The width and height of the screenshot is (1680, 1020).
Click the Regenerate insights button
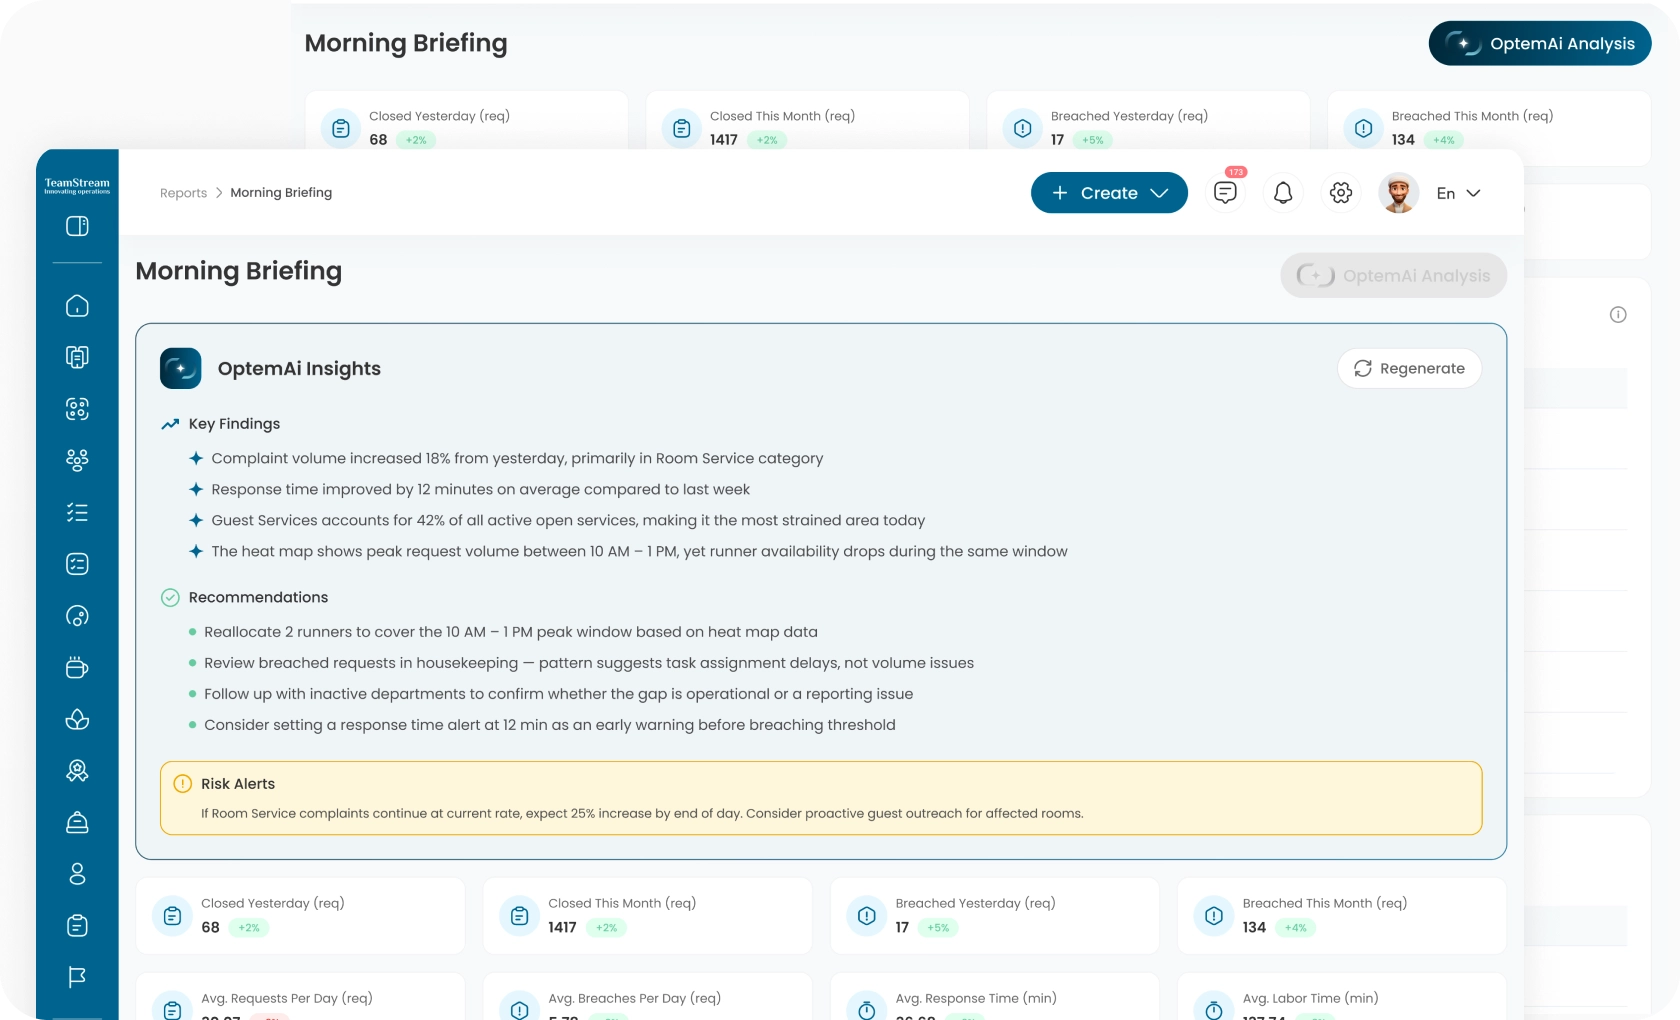click(x=1409, y=369)
